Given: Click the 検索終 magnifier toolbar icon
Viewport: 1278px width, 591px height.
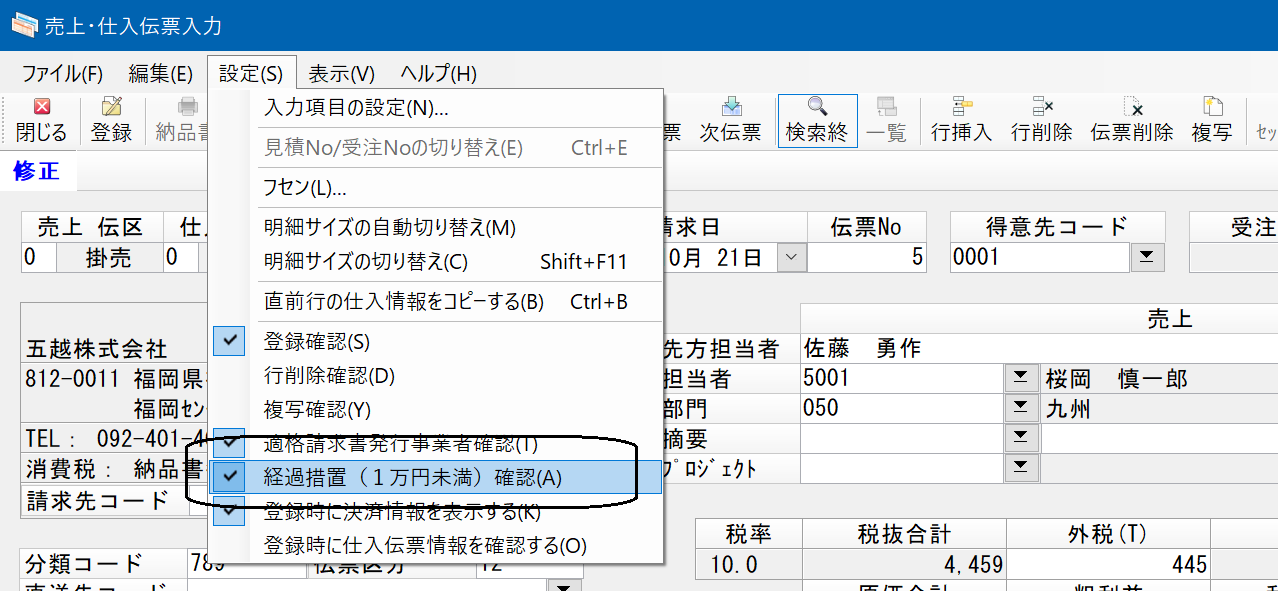Looking at the screenshot, I should pos(817,120).
